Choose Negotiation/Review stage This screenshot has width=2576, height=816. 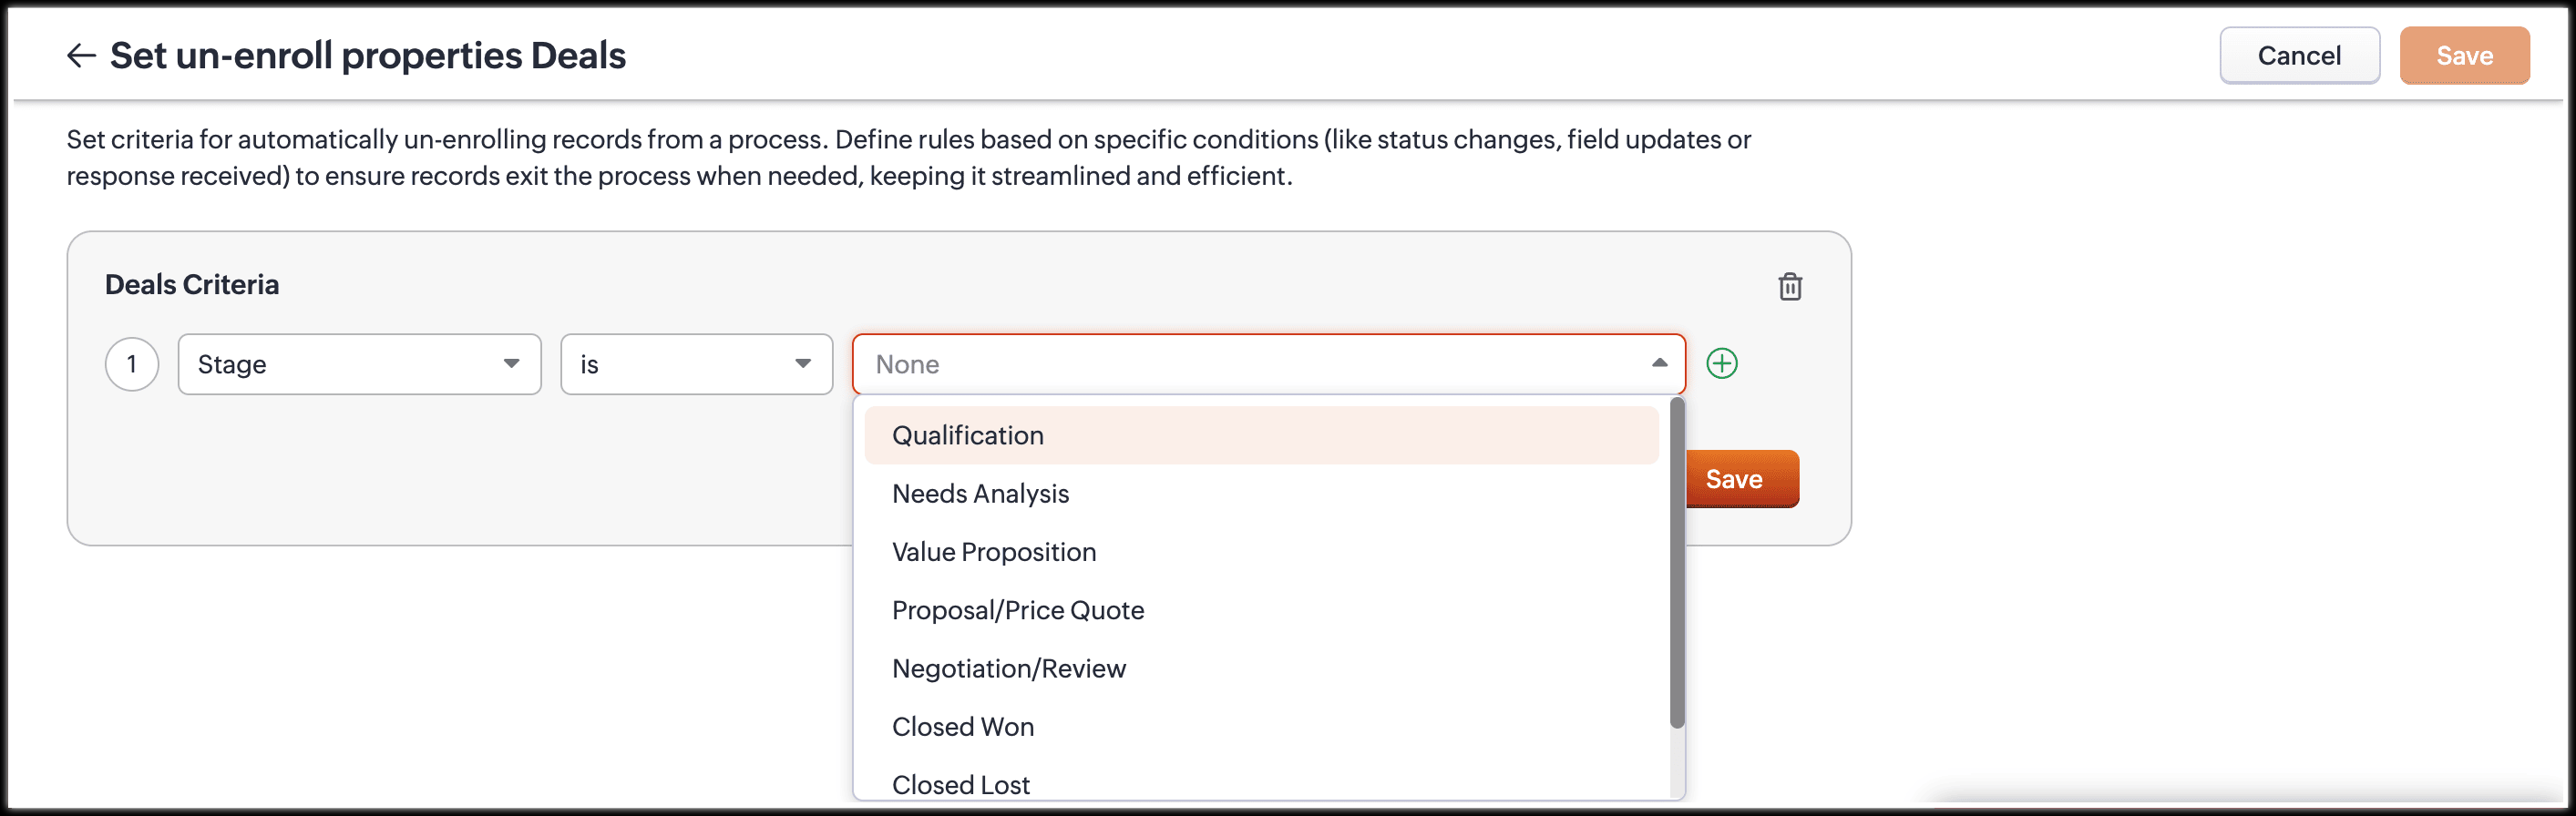pyautogui.click(x=1008, y=668)
